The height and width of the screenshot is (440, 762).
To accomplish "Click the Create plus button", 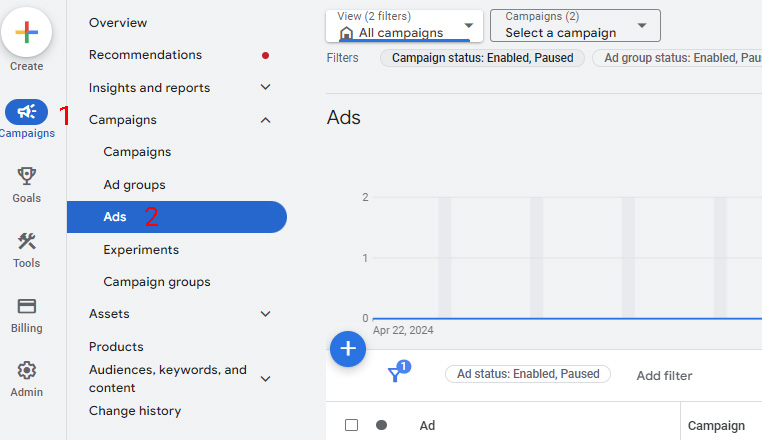I will pyautogui.click(x=27, y=32).
